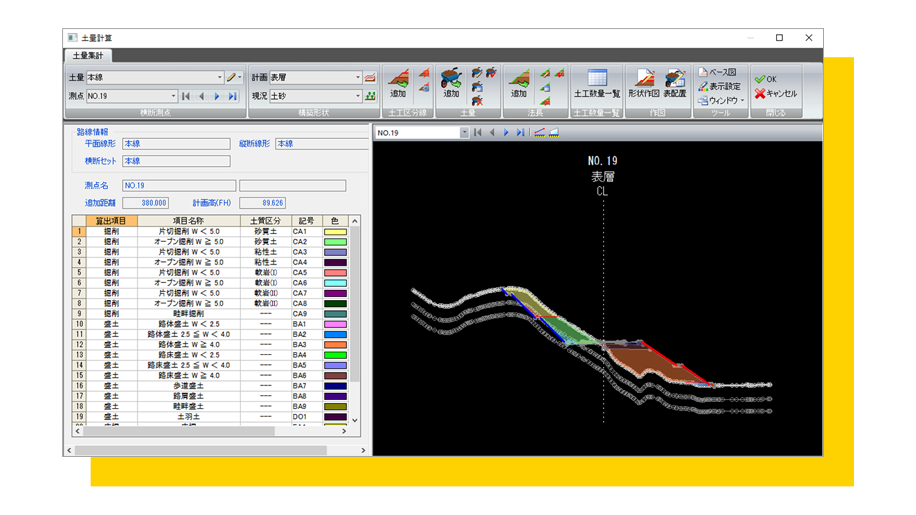This screenshot has height=515, width=916.
Task: Open the 土工数量一覧 table
Action: tap(597, 82)
